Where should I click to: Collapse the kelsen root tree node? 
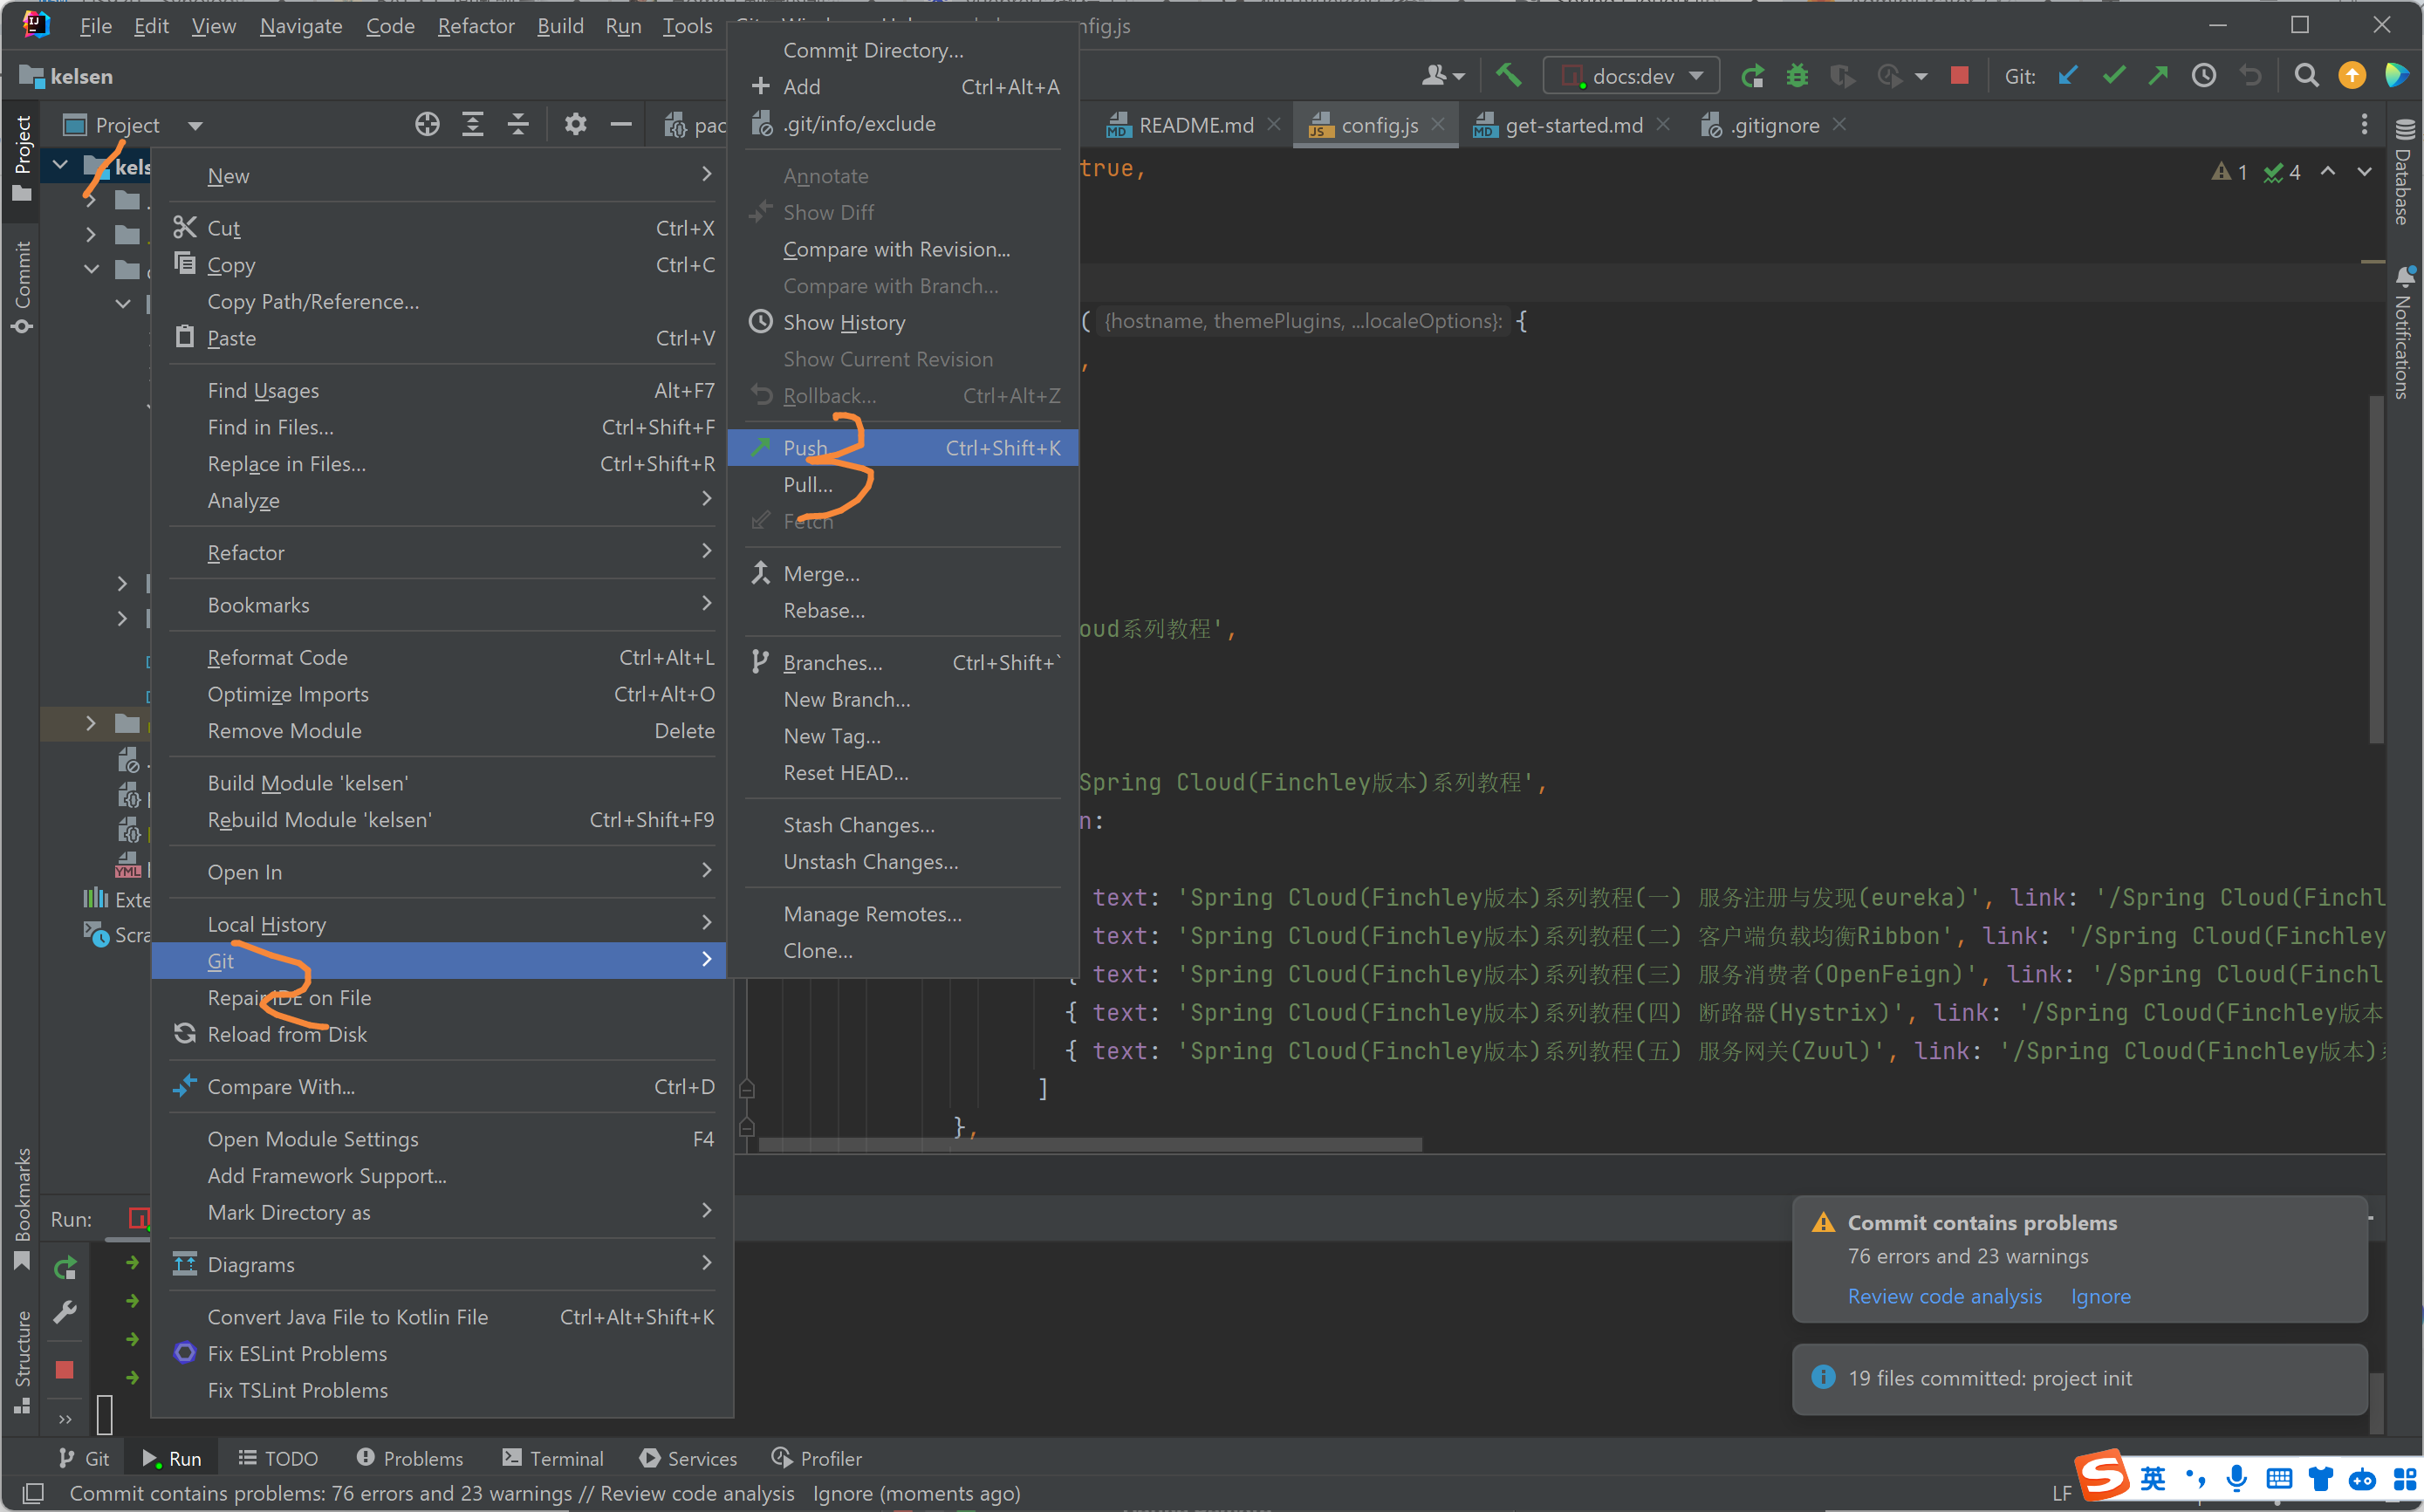(x=61, y=165)
